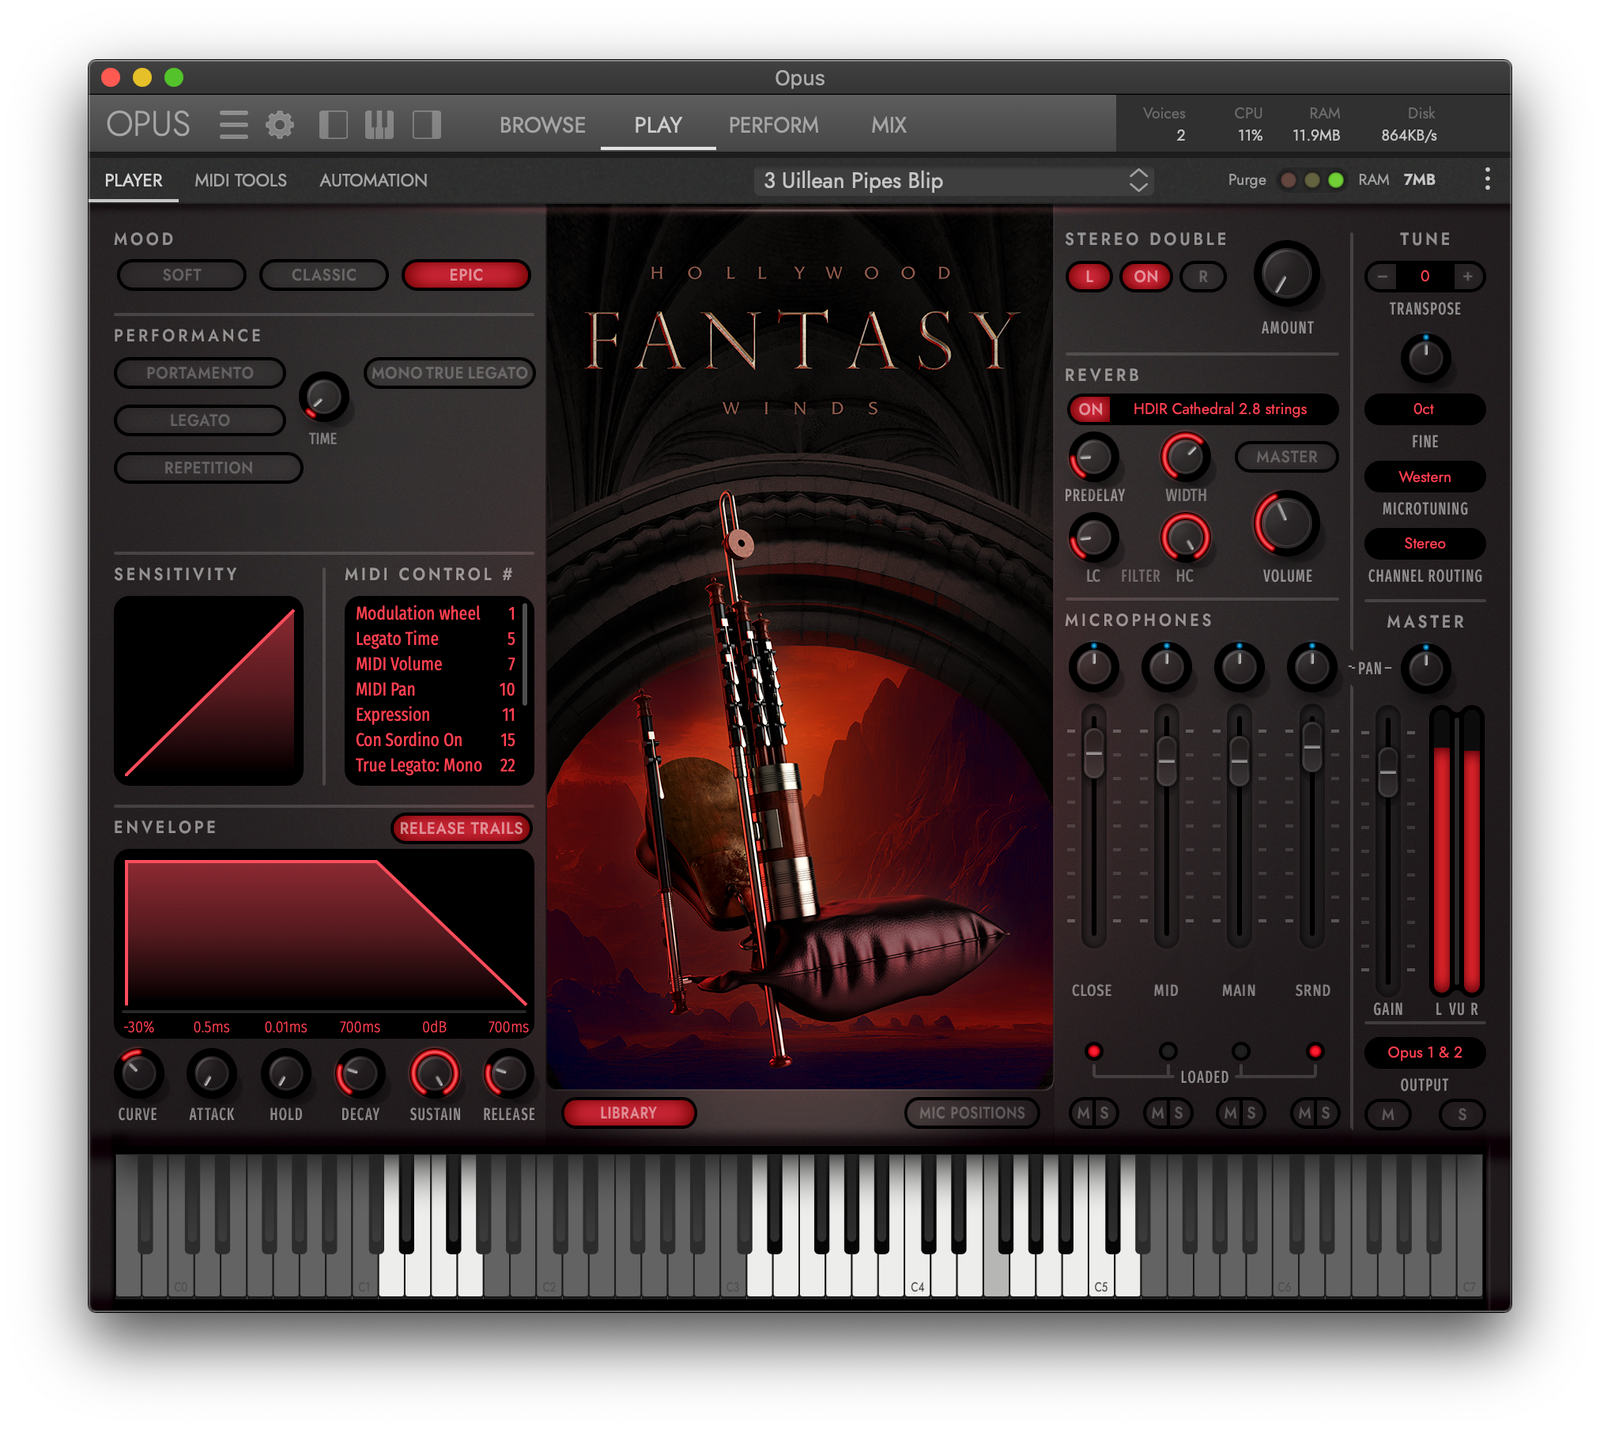Viewport: 1600px width, 1429px height.
Task: Toggle Mono True Legato
Action: tap(450, 373)
